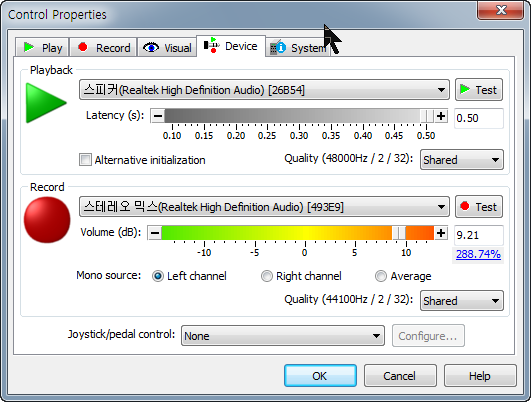This screenshot has width=531, height=402.
Task: Select the Device tab
Action: [231, 46]
